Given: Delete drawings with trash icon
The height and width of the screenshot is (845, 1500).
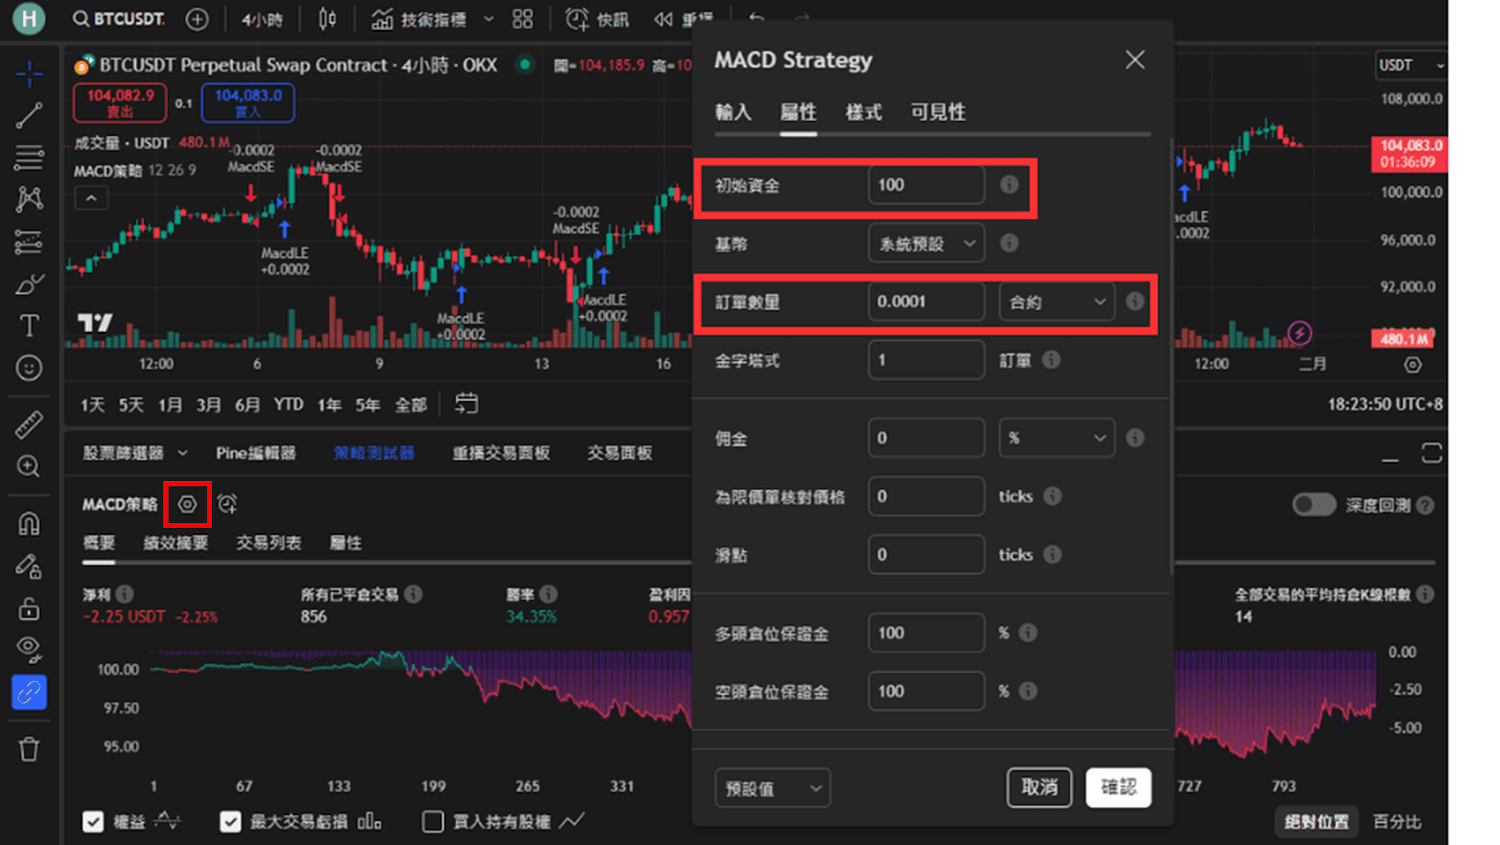Looking at the screenshot, I should coord(29,749).
